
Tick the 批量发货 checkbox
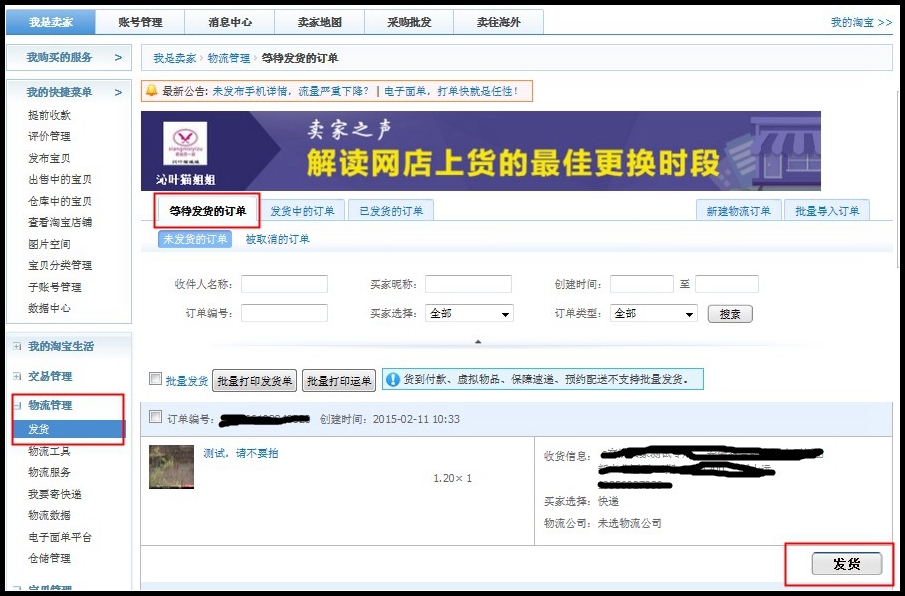pos(155,378)
